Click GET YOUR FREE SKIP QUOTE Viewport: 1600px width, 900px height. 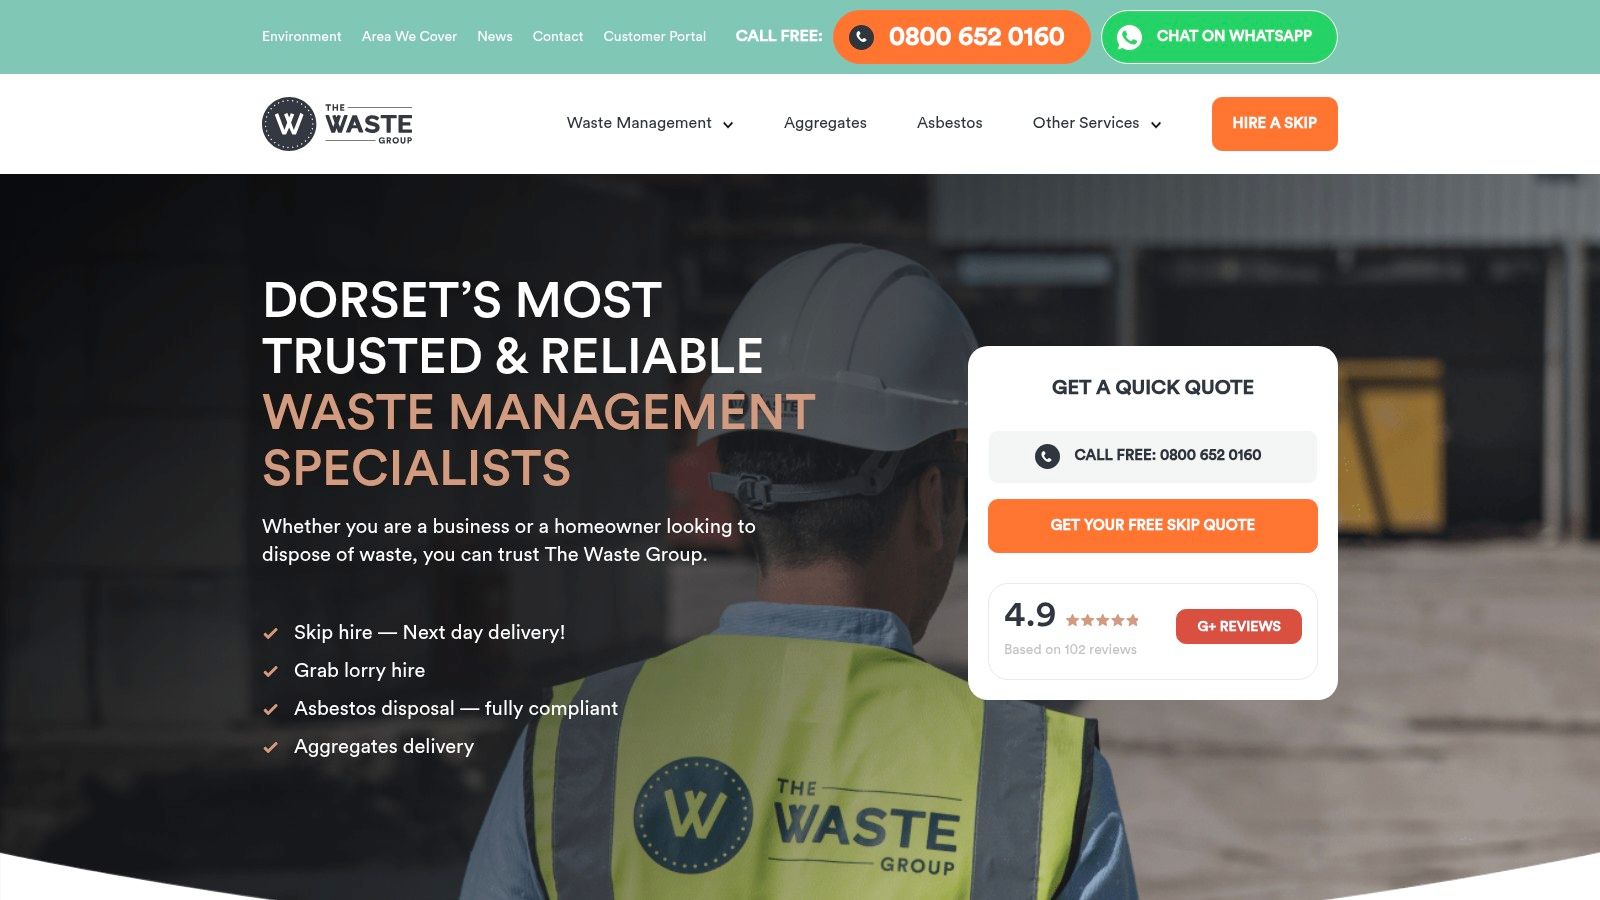[x=1152, y=525]
